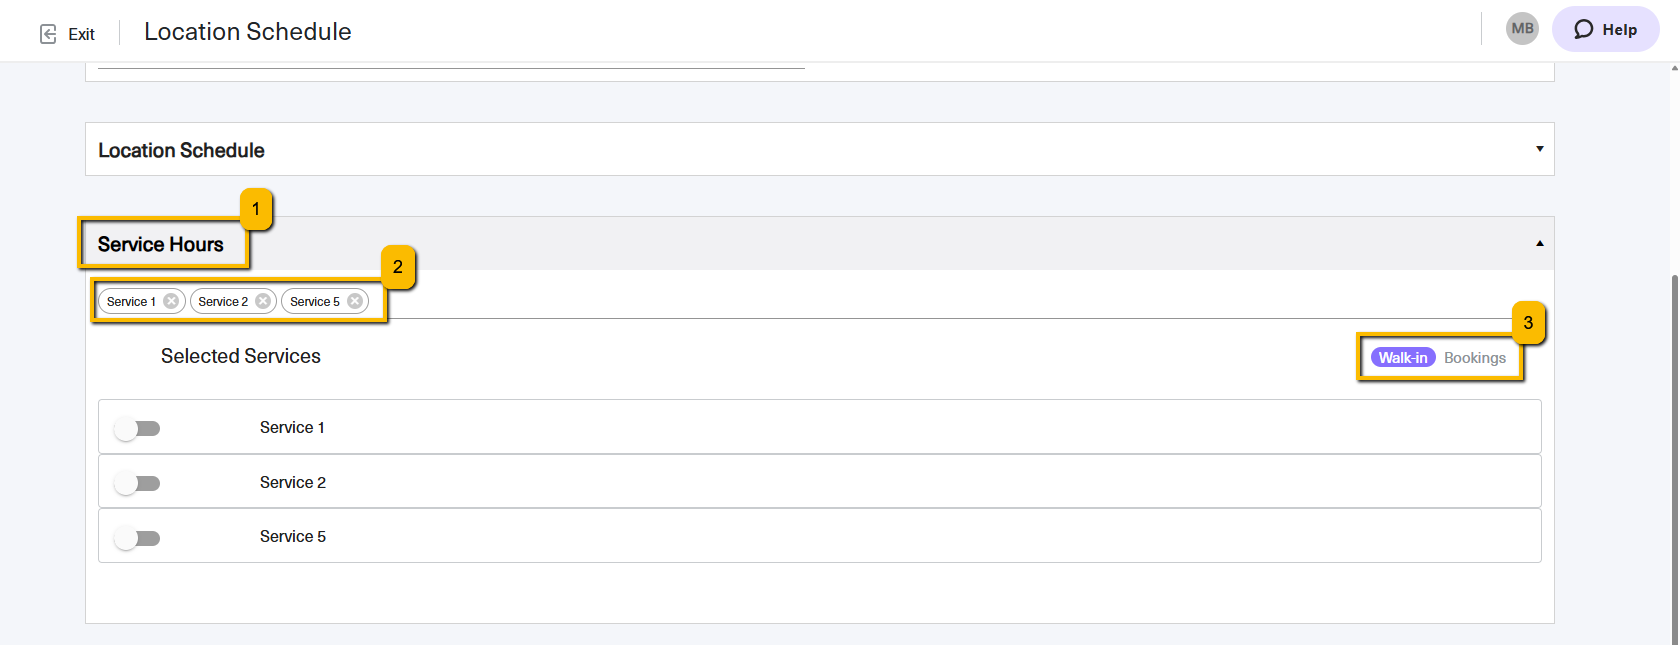Remove the Service 1 chip
1680x645 pixels.
171,301
